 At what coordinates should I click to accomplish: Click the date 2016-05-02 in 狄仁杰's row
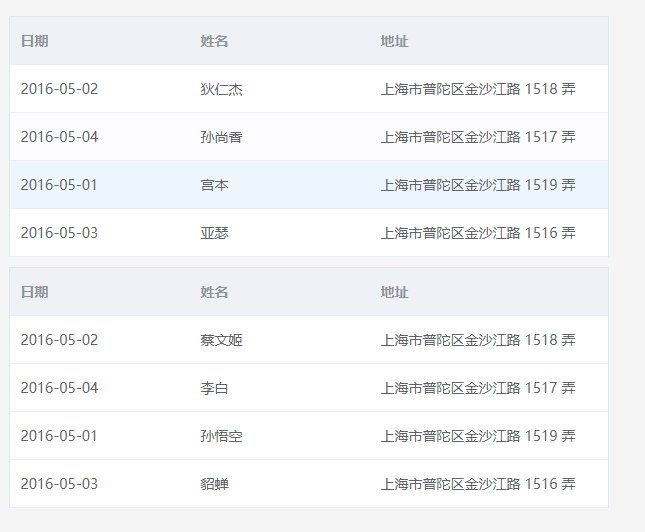pyautogui.click(x=59, y=89)
